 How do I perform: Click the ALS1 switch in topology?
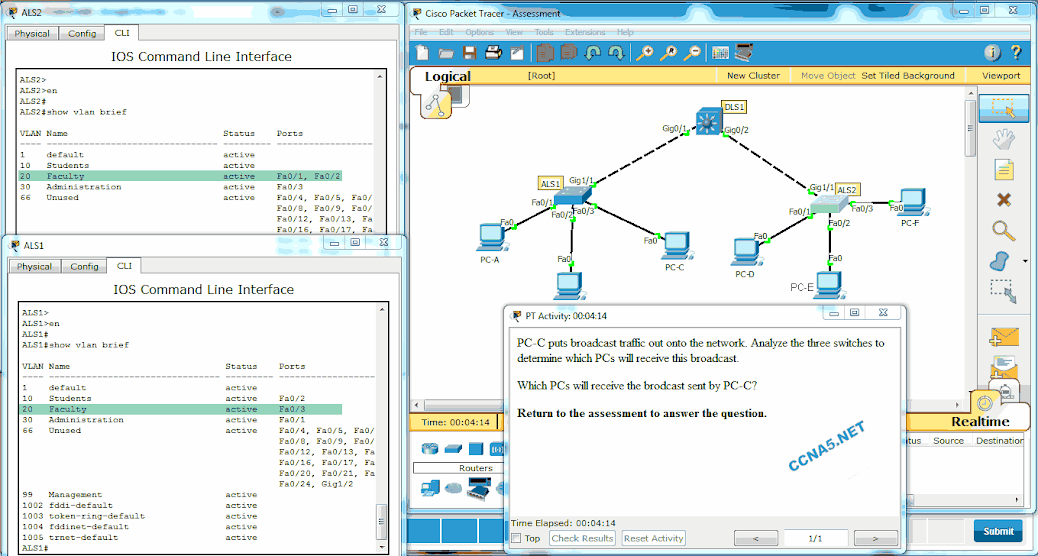click(572, 195)
